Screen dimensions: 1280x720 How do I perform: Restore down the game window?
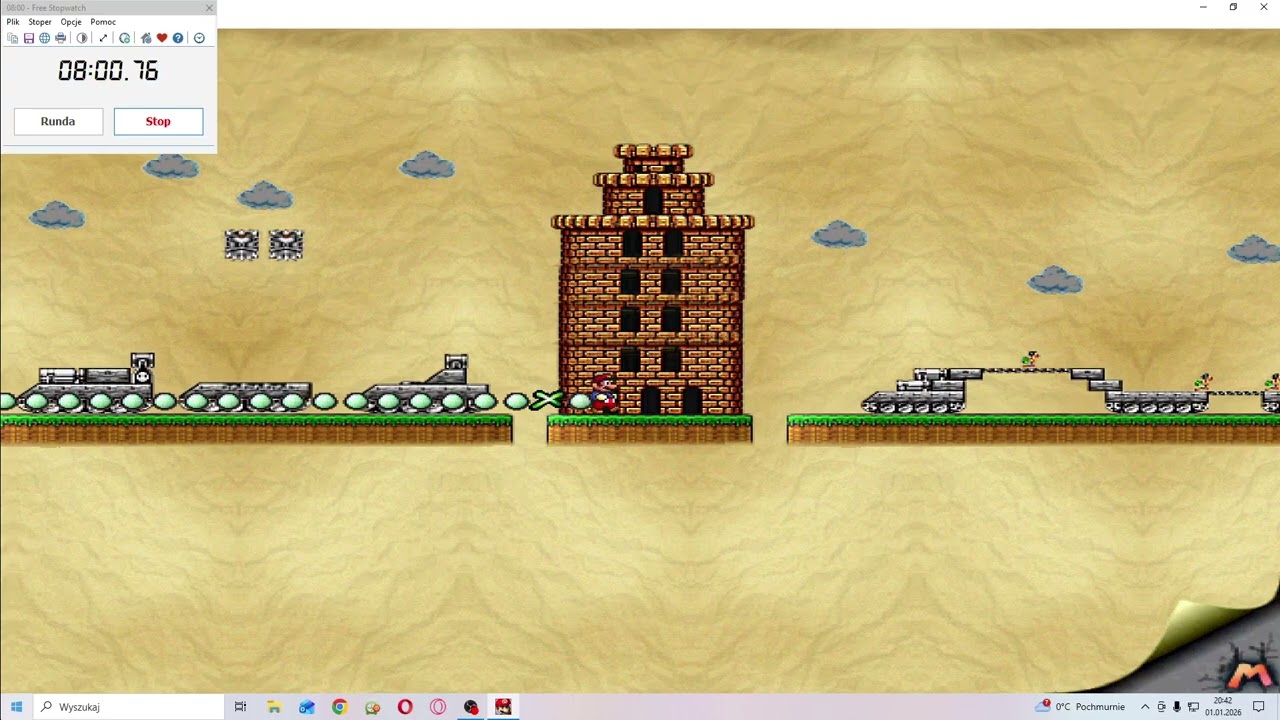pyautogui.click(x=1233, y=7)
